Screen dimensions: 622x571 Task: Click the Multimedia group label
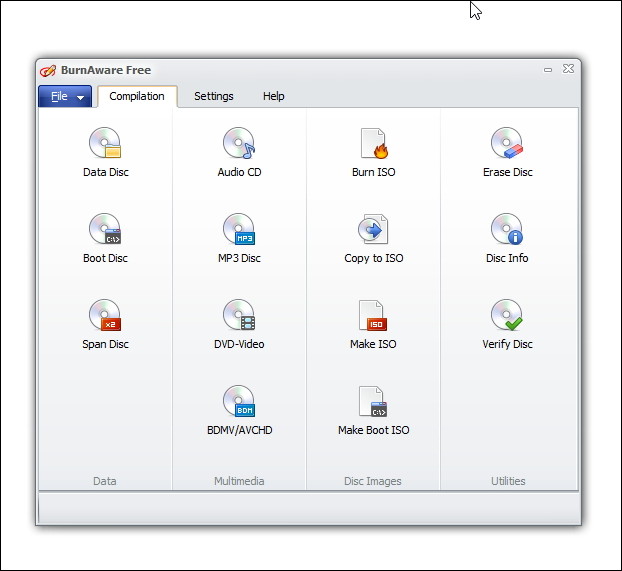point(239,481)
